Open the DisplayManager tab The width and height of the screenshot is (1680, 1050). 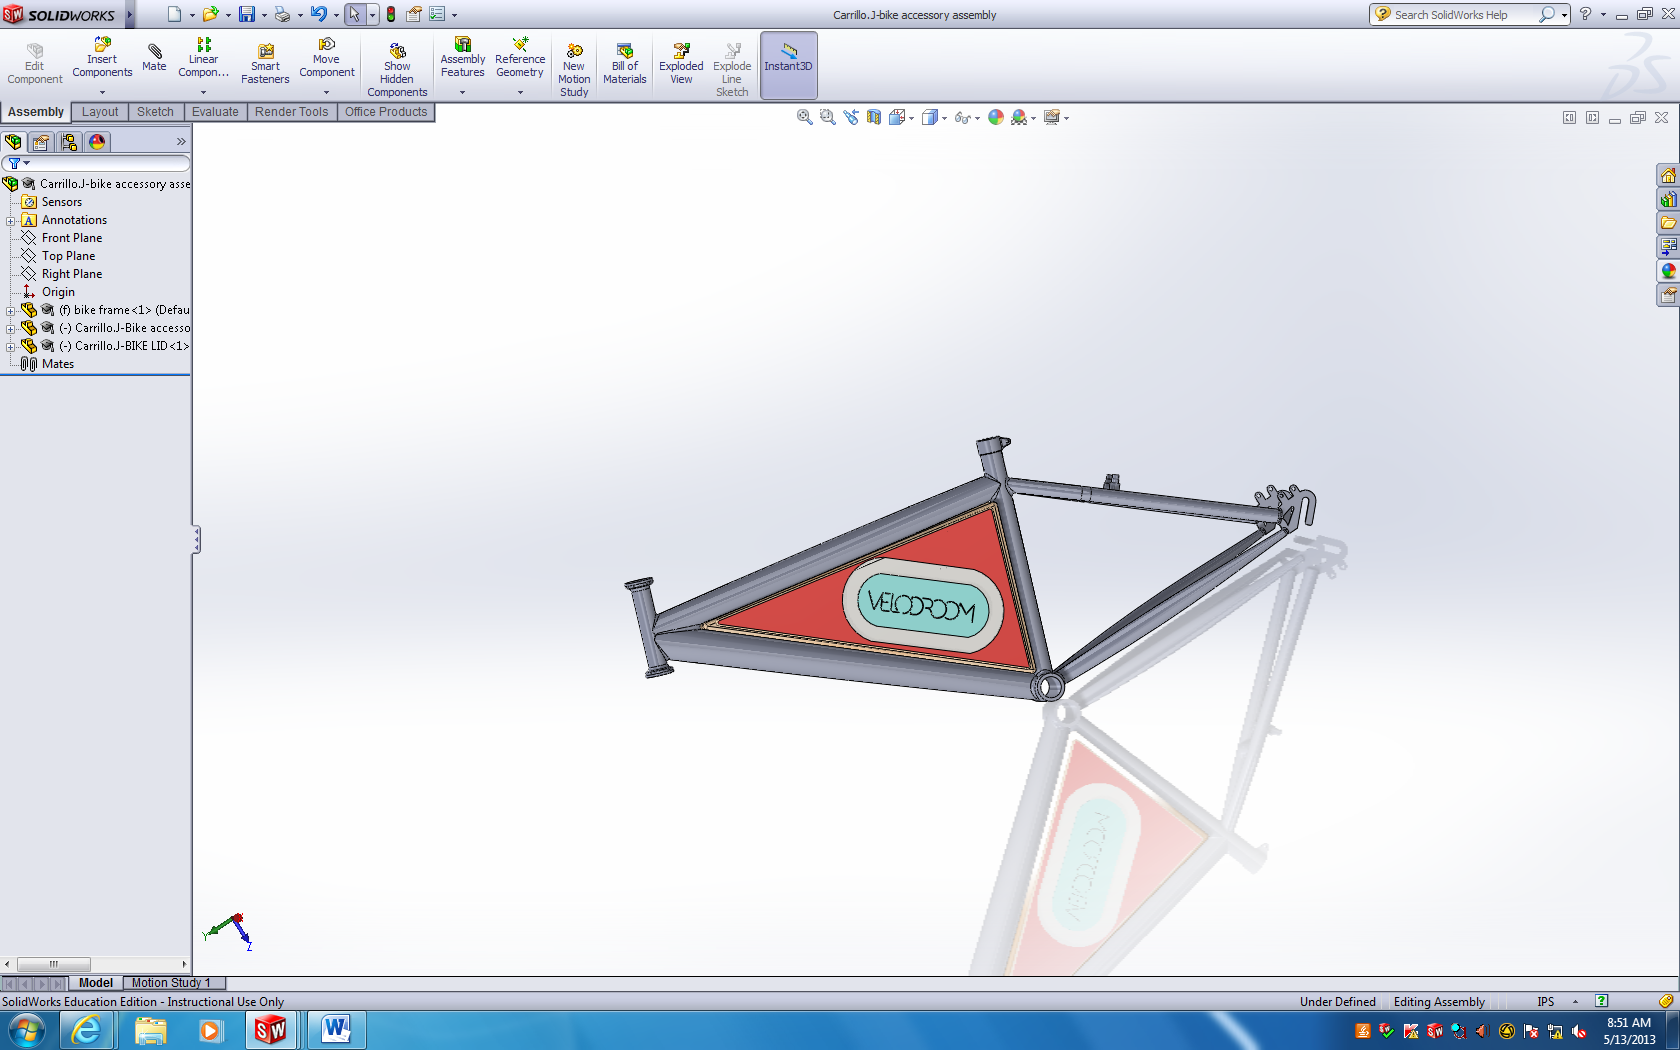(x=97, y=142)
